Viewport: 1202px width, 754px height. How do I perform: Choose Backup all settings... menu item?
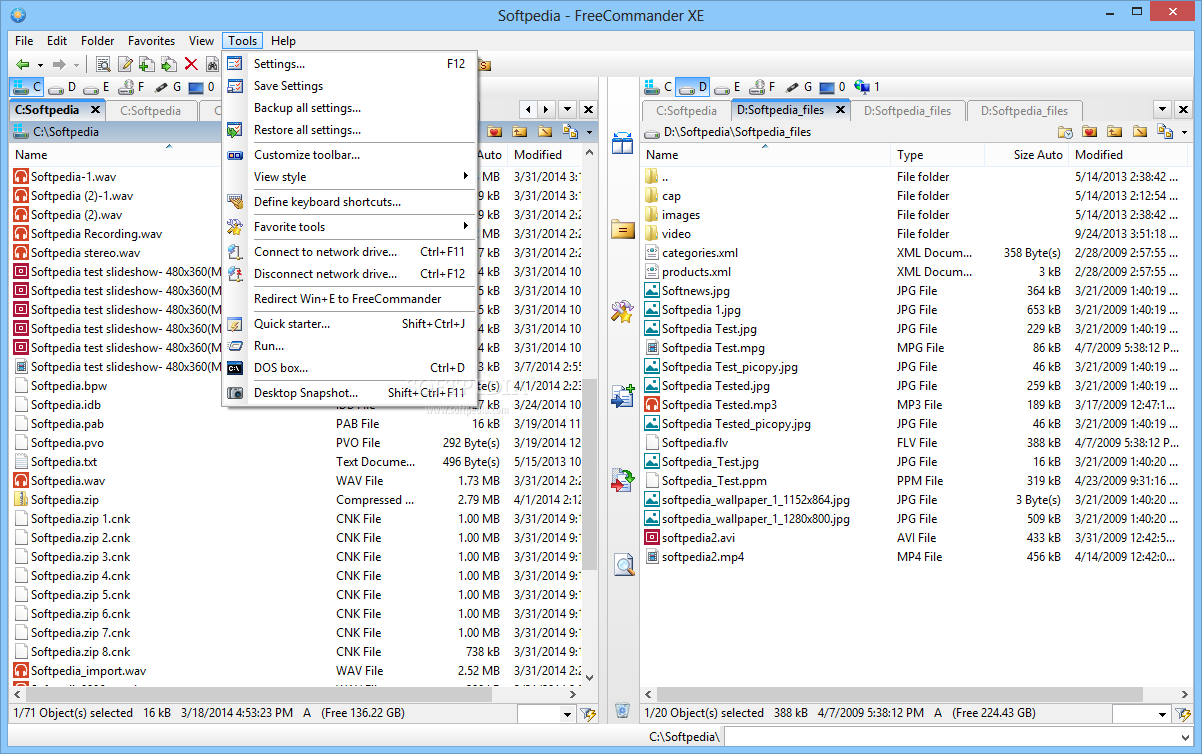tap(347, 108)
